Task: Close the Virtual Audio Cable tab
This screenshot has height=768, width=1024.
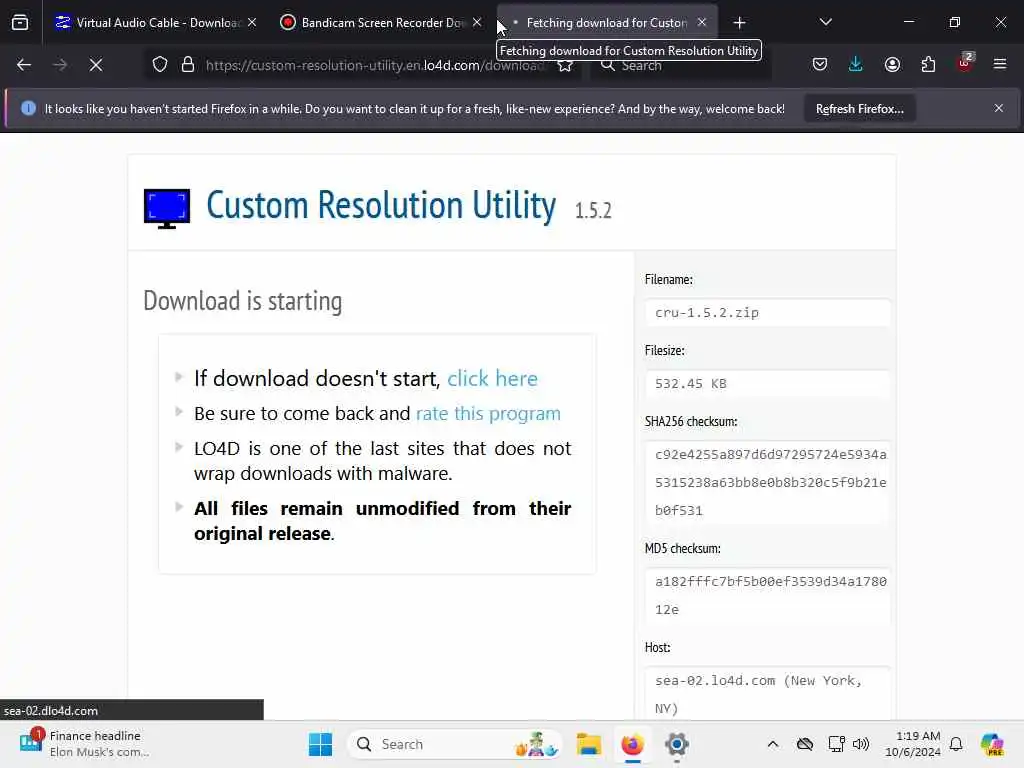Action: click(x=252, y=23)
